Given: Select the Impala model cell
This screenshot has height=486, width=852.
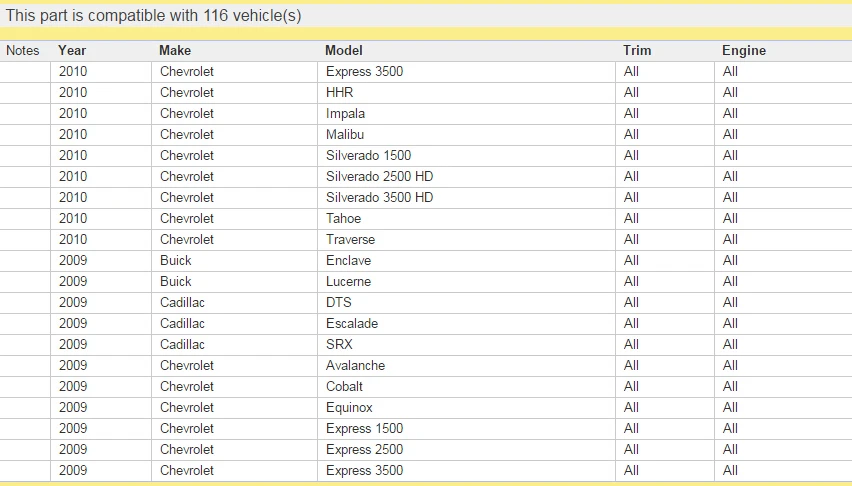Looking at the screenshot, I should [466, 114].
